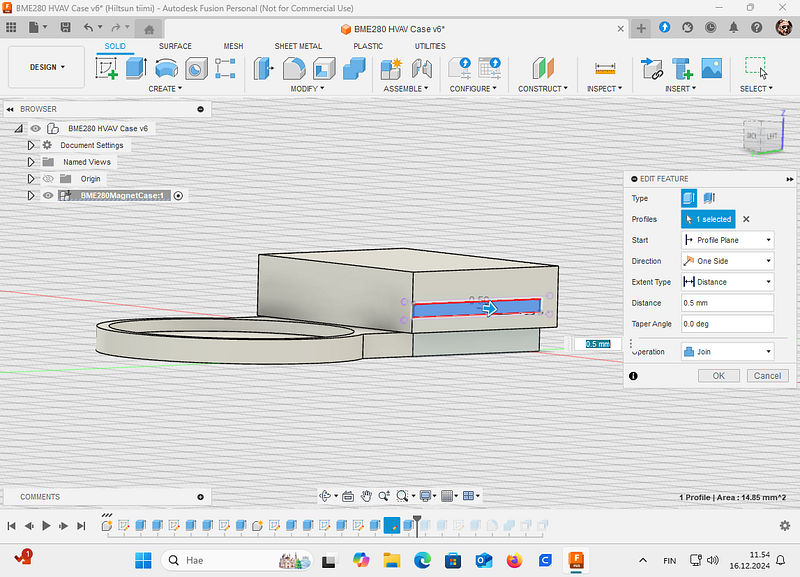Image resolution: width=800 pixels, height=577 pixels.
Task: Select the Extrude tool in the Create group
Action: point(136,68)
